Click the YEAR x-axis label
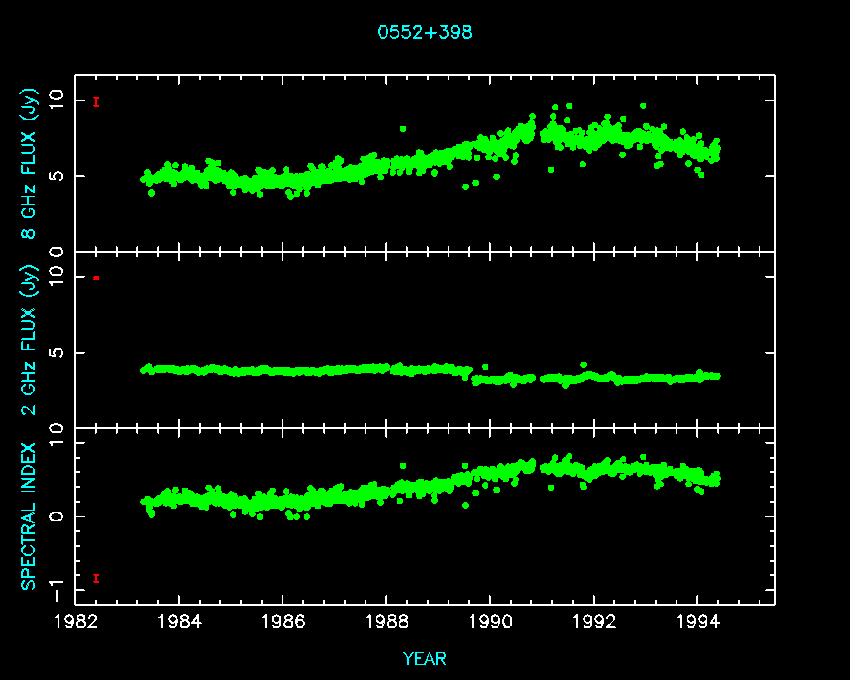This screenshot has width=850, height=680. [425, 659]
